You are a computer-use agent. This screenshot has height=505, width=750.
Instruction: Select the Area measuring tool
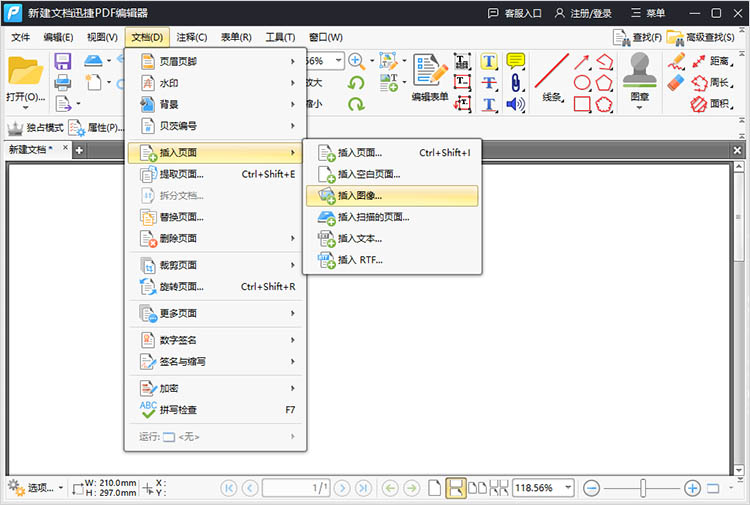(x=712, y=103)
